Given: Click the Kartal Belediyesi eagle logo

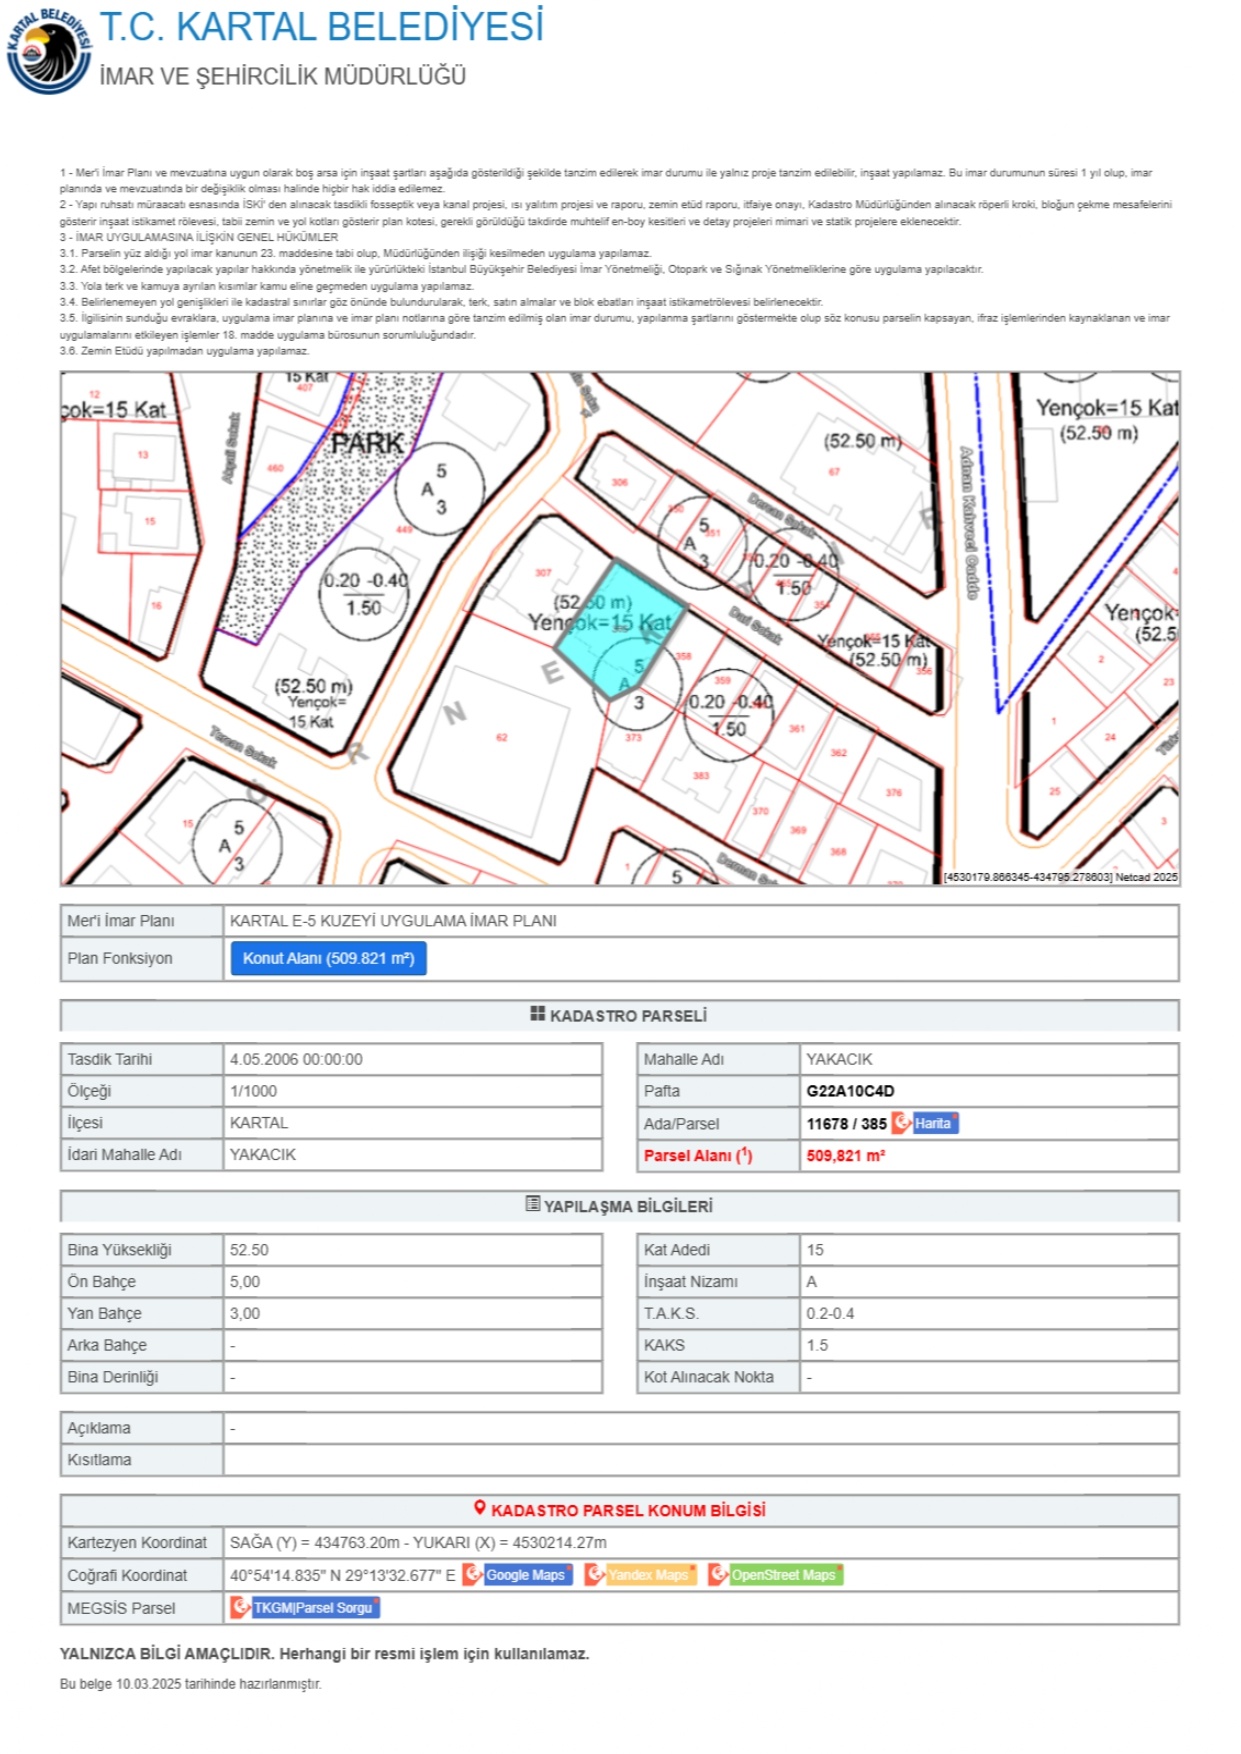Looking at the screenshot, I should 47,51.
